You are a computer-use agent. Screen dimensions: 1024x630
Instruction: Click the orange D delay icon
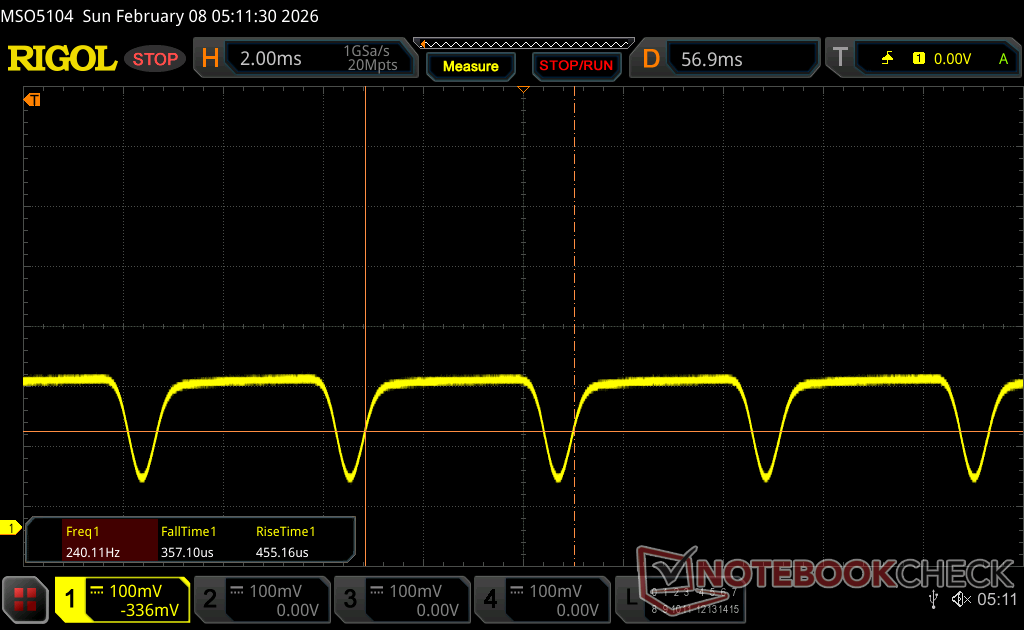point(651,59)
